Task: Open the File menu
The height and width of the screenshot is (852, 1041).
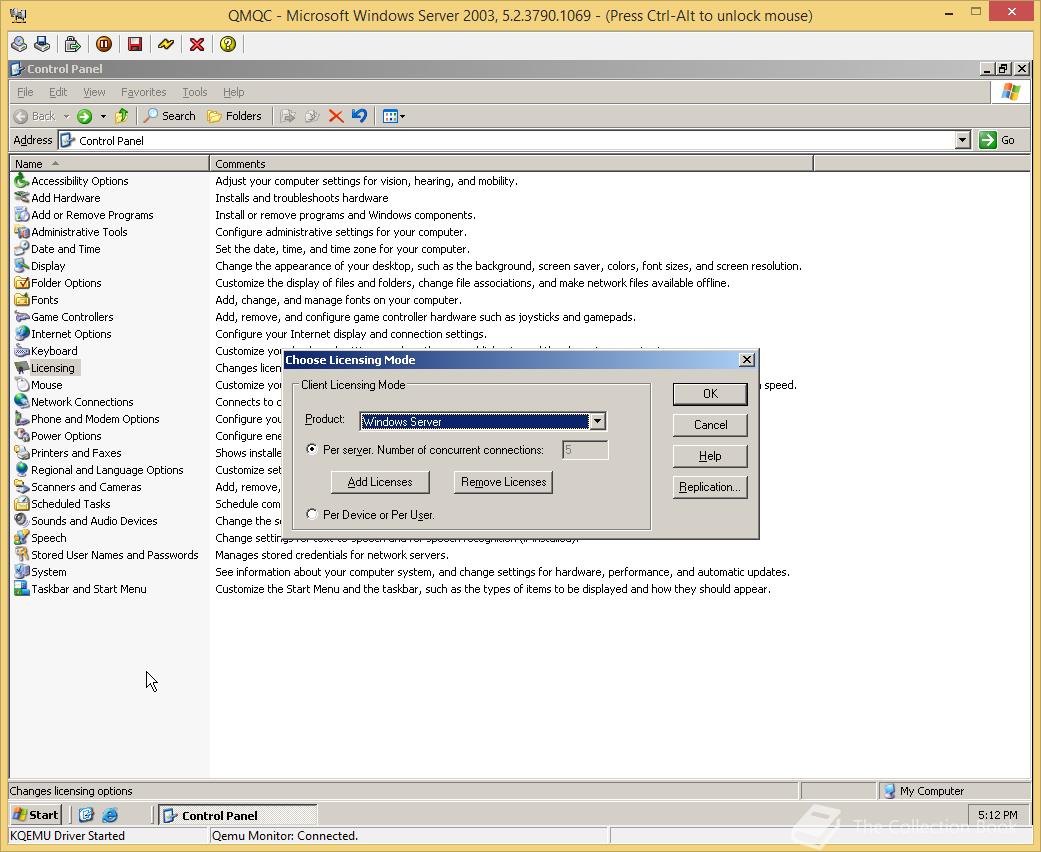Action: 25,92
